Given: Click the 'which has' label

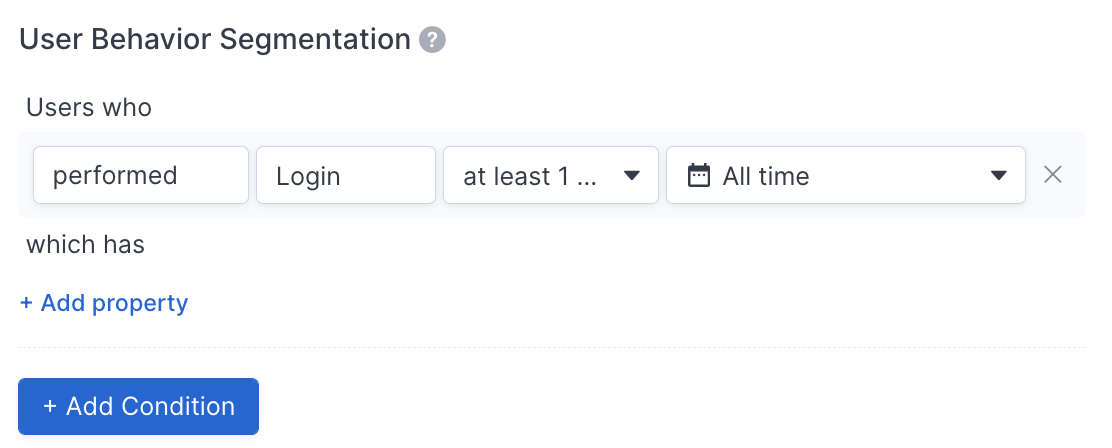Looking at the screenshot, I should (85, 245).
